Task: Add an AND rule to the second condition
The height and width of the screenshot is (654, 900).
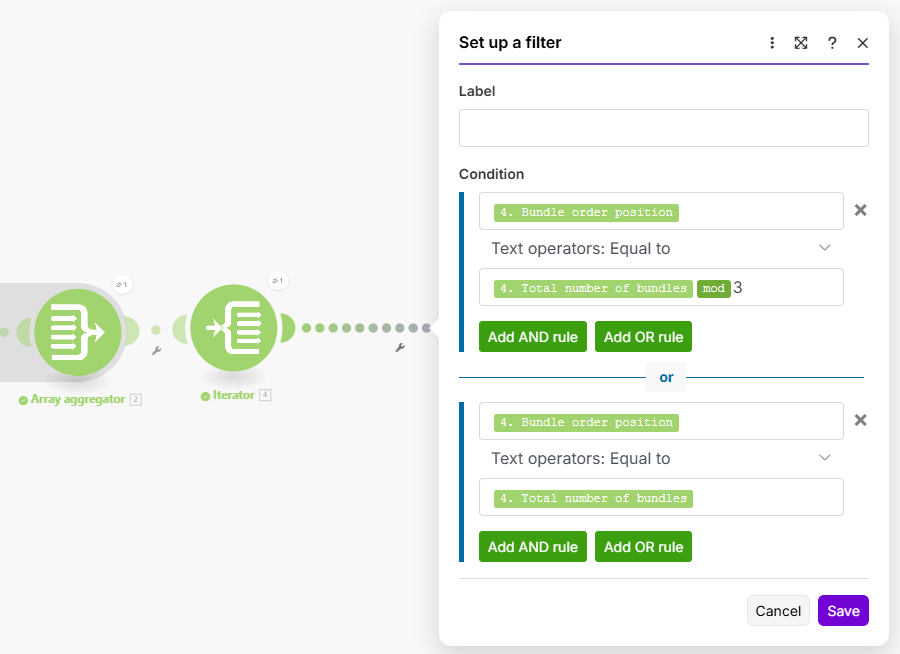Action: tap(533, 547)
